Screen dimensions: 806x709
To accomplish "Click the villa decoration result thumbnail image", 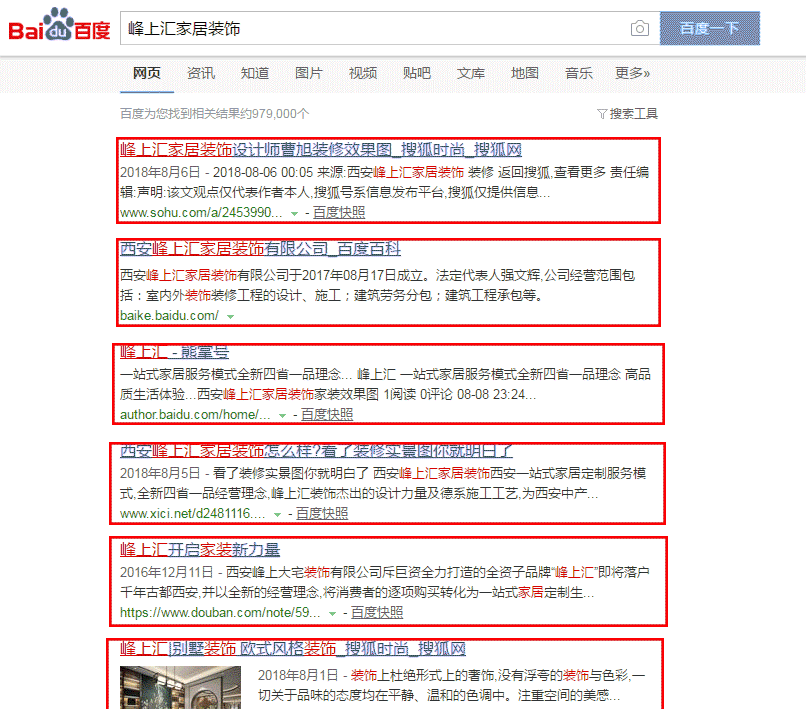I will [x=180, y=687].
